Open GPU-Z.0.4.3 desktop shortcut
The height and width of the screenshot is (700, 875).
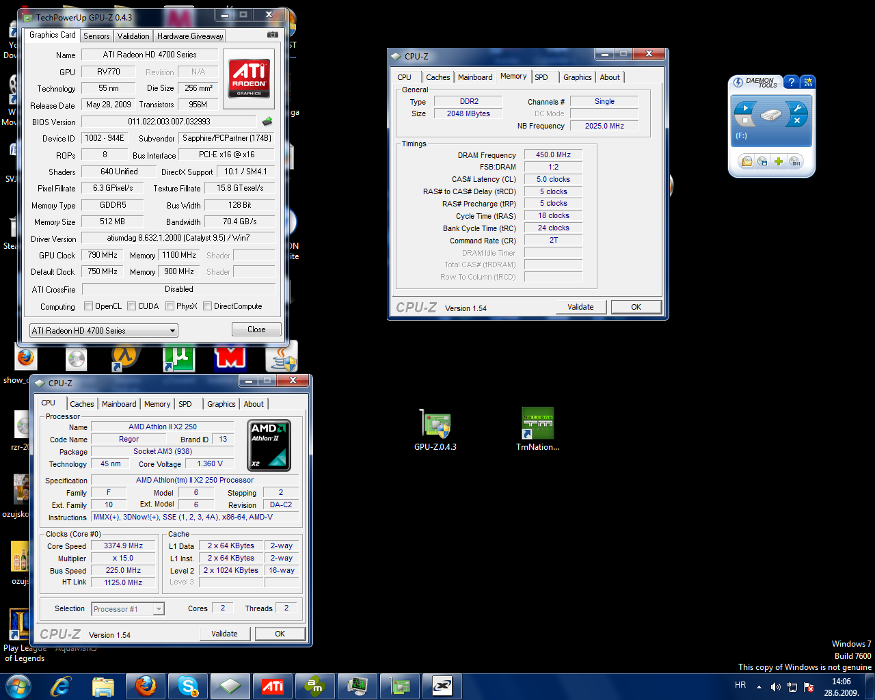pos(435,430)
